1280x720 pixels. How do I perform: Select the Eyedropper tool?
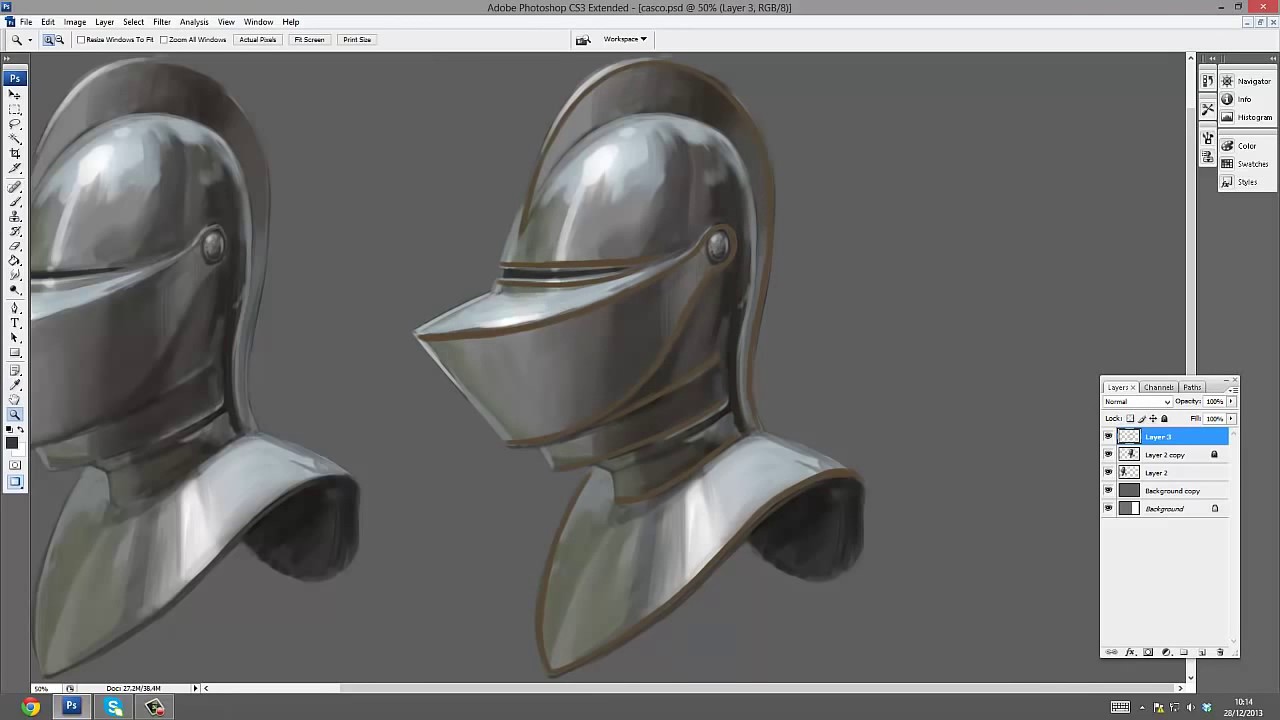coord(15,384)
